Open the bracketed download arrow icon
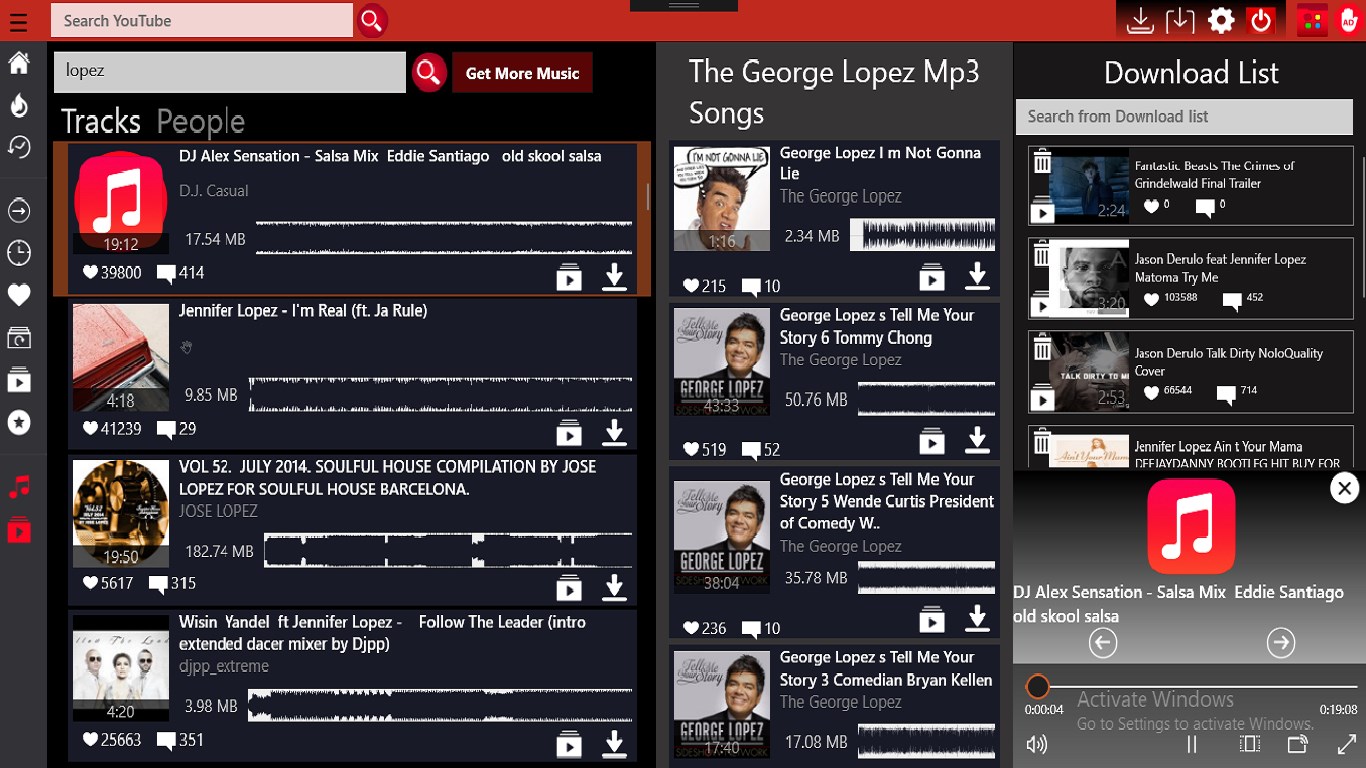This screenshot has height=768, width=1366. (x=1180, y=21)
